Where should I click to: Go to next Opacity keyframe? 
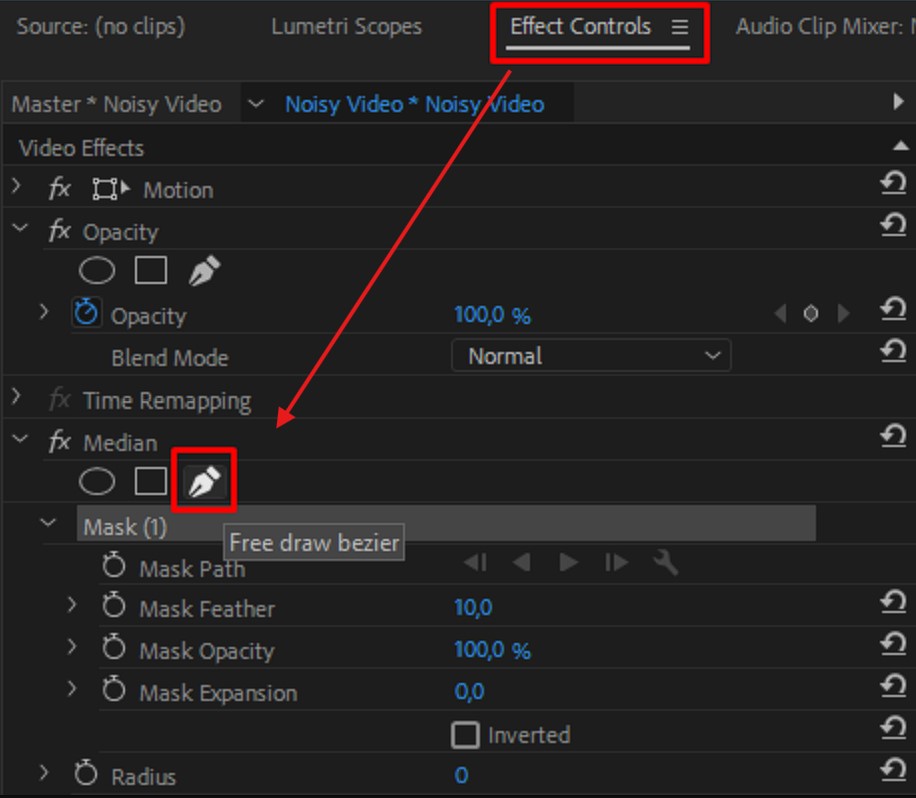[x=843, y=314]
